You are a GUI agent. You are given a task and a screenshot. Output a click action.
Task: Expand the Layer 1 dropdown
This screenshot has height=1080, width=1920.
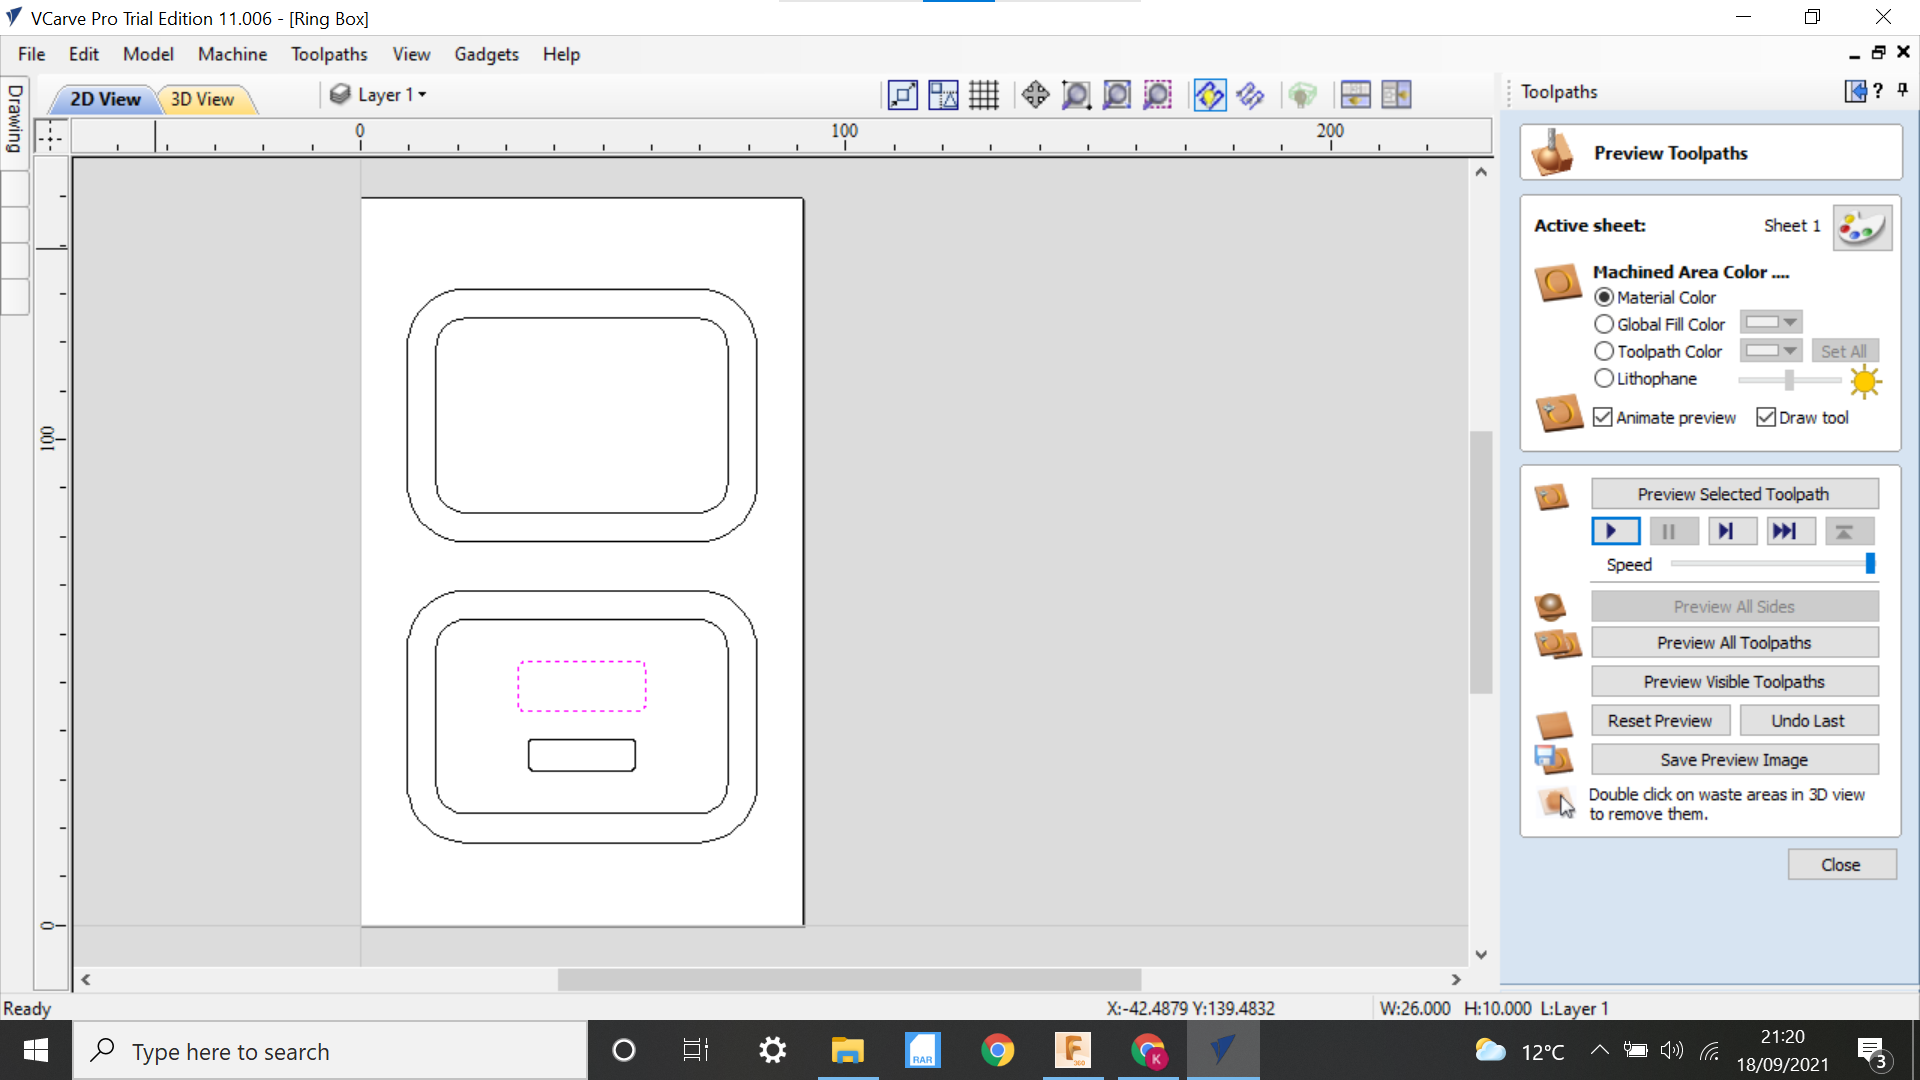tap(421, 94)
